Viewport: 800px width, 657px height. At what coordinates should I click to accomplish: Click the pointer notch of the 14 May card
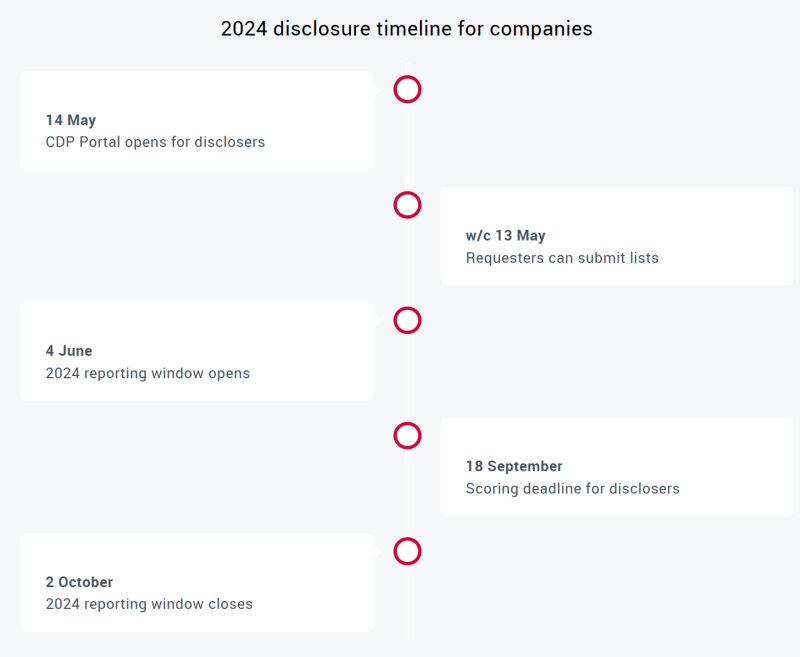click(376, 89)
